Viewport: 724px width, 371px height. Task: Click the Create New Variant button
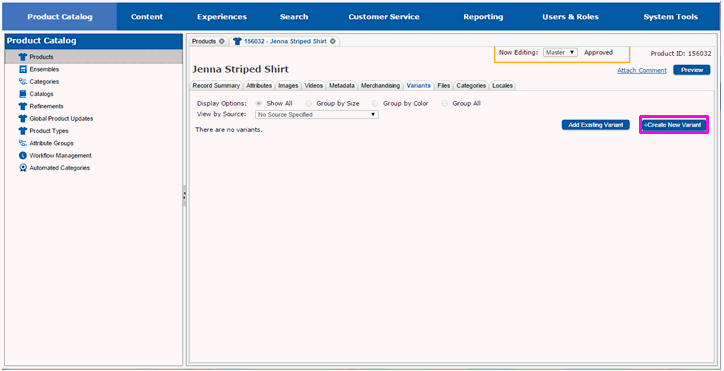(674, 125)
